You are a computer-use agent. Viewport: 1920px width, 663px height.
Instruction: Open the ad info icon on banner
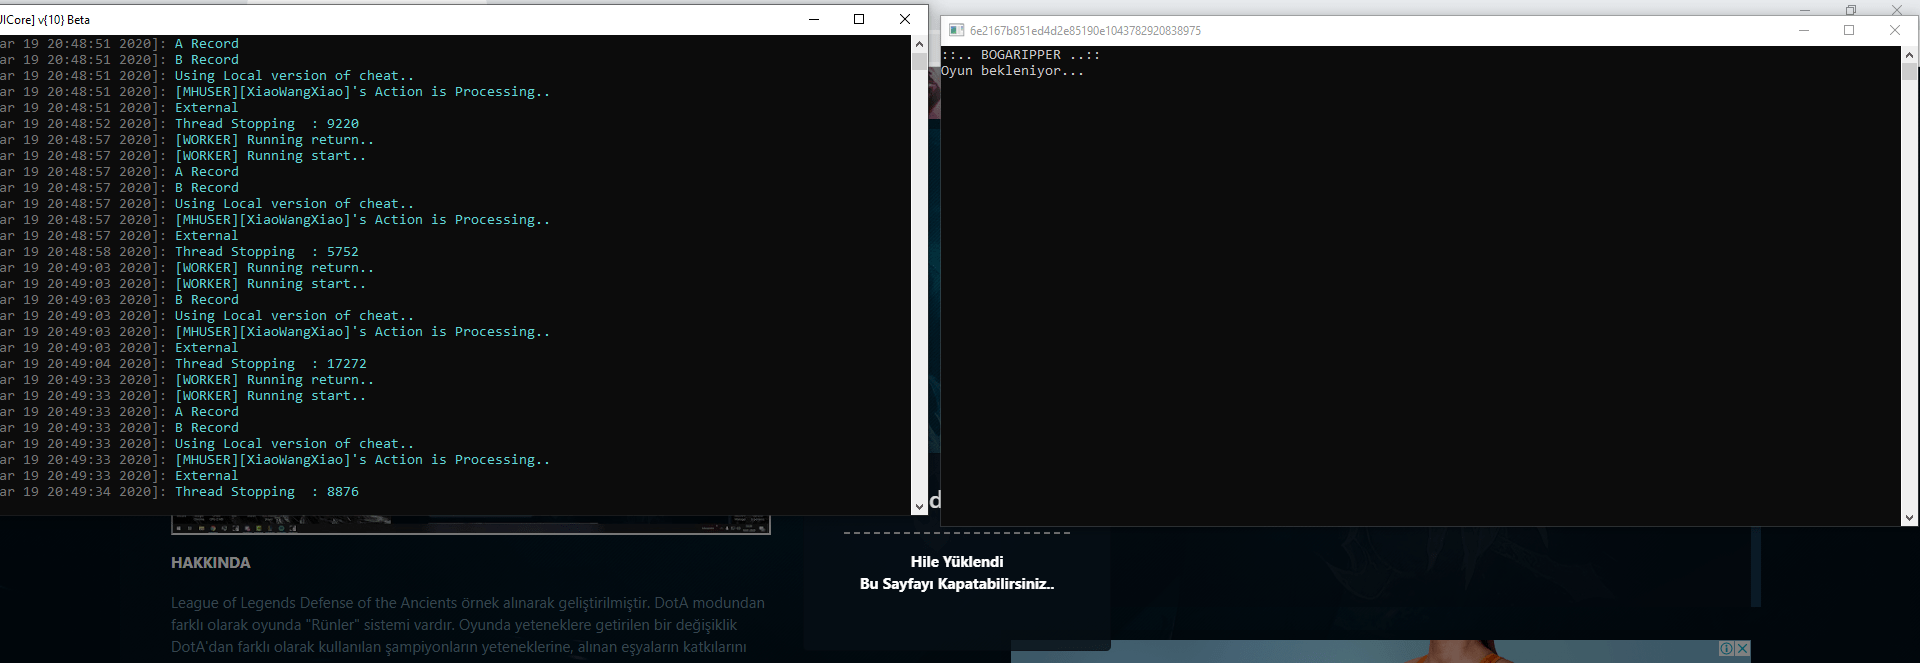pos(1726,649)
